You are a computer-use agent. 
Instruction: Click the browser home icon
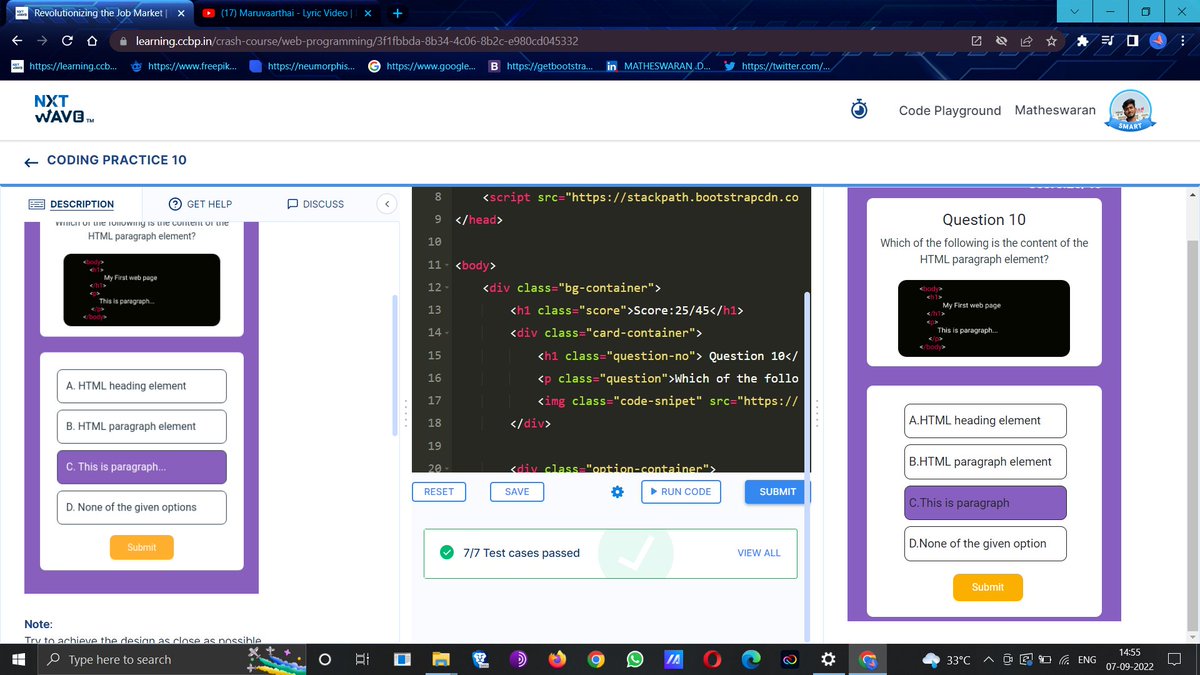(x=91, y=41)
